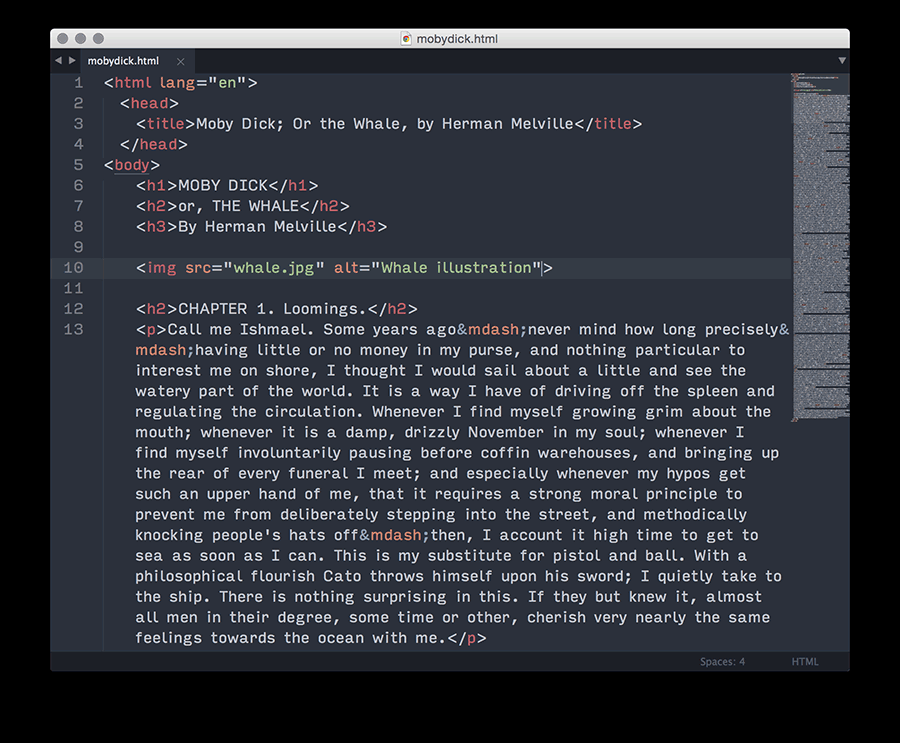900x743 pixels.
Task: Click "Cato" in the paragraph
Action: [342, 576]
